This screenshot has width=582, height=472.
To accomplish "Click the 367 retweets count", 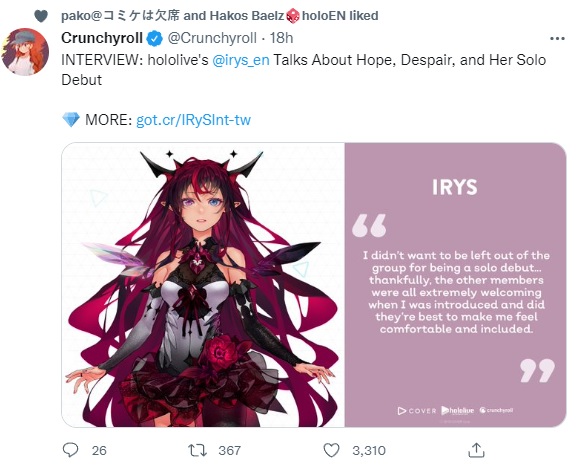I will click(230, 450).
